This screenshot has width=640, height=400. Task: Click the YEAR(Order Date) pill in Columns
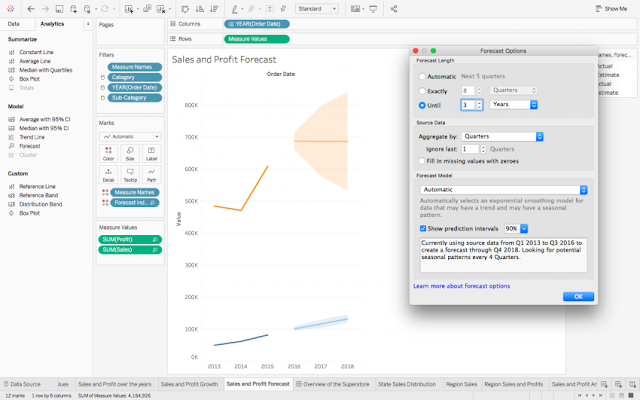[257, 24]
